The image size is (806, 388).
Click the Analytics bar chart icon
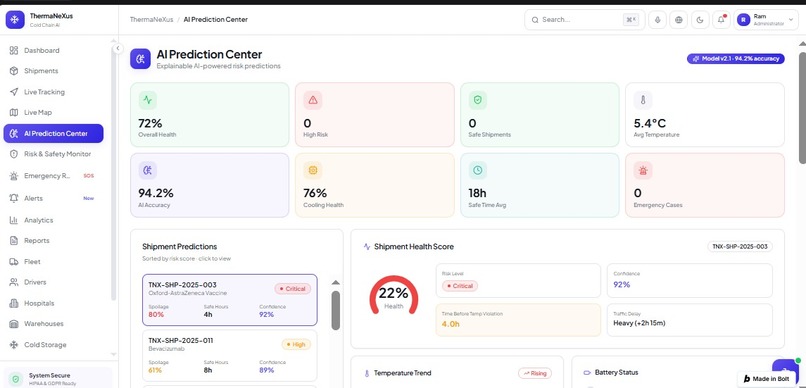(x=14, y=220)
